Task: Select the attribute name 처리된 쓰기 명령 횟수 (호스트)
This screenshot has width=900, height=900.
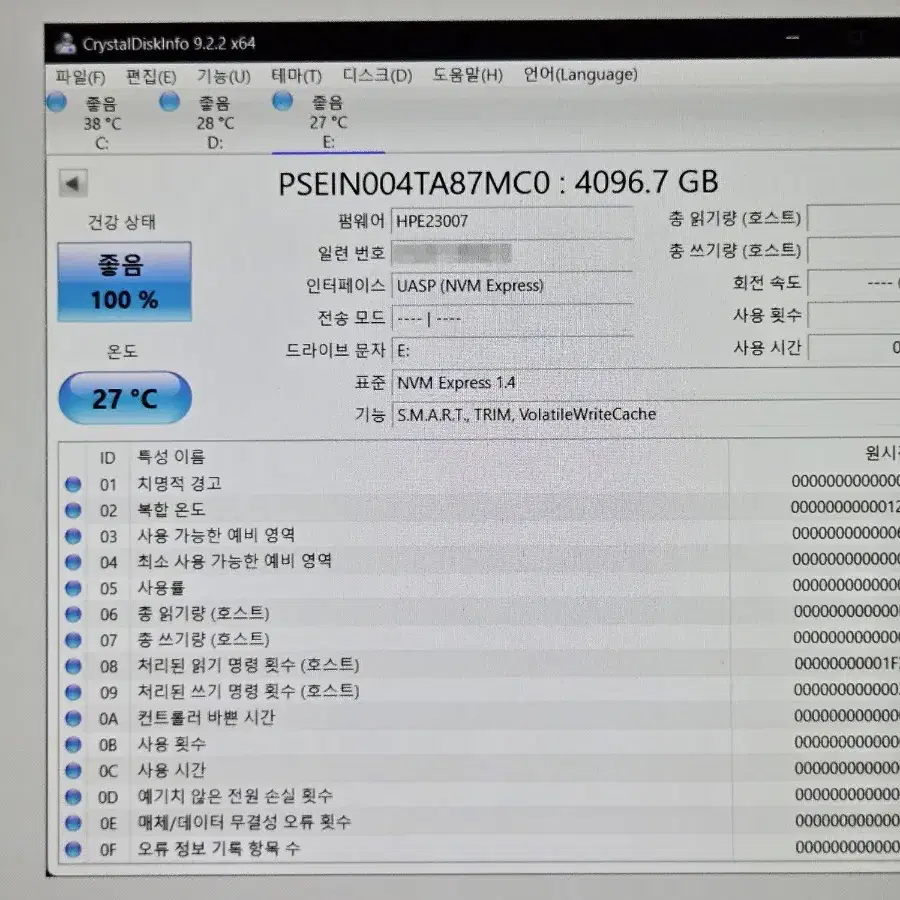Action: [x=248, y=690]
